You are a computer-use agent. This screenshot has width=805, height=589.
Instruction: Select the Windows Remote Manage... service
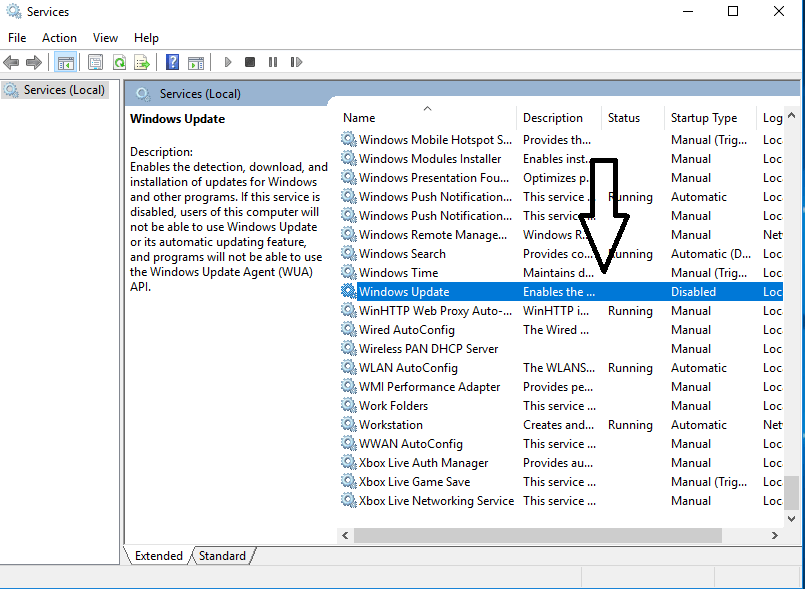coord(433,235)
